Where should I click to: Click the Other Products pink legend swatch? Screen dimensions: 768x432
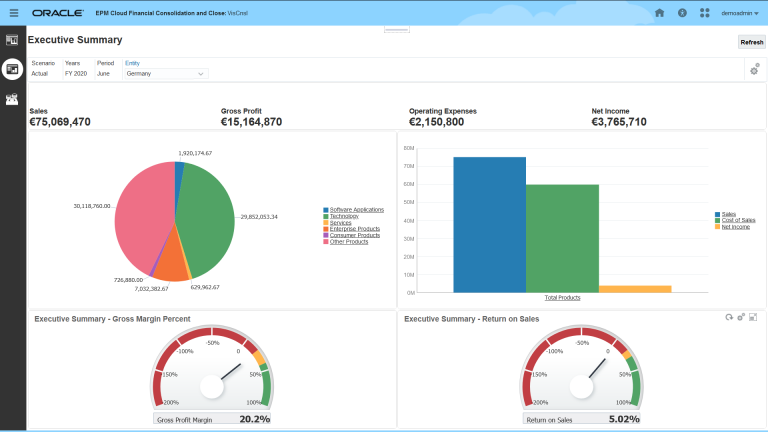point(326,241)
